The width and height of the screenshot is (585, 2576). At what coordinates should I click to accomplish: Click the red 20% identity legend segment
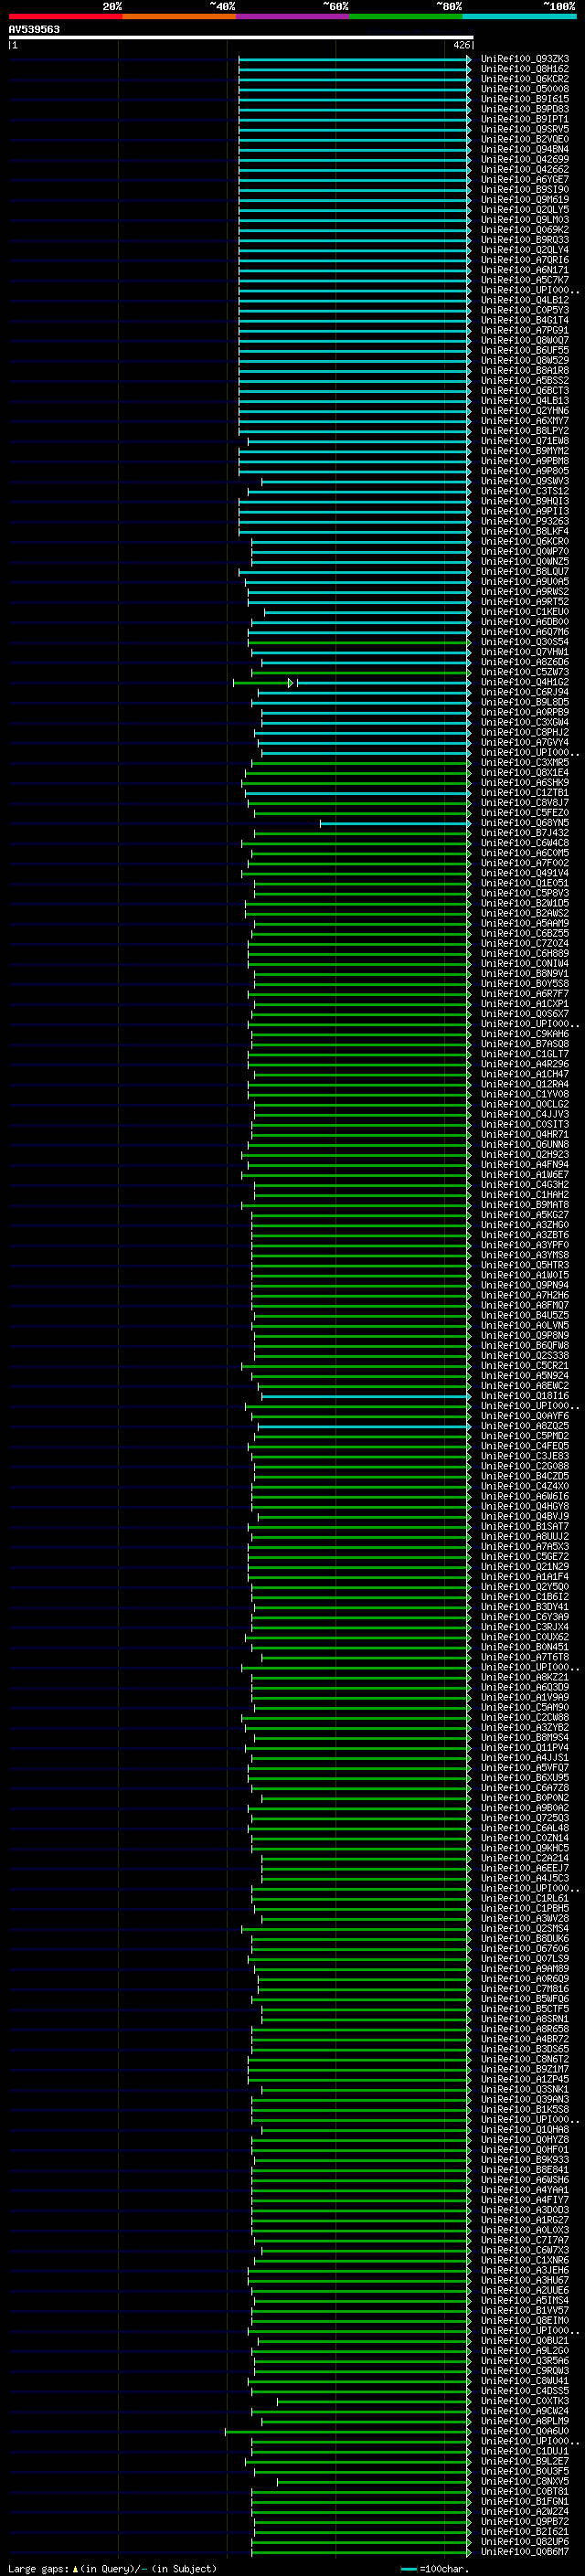65,16
